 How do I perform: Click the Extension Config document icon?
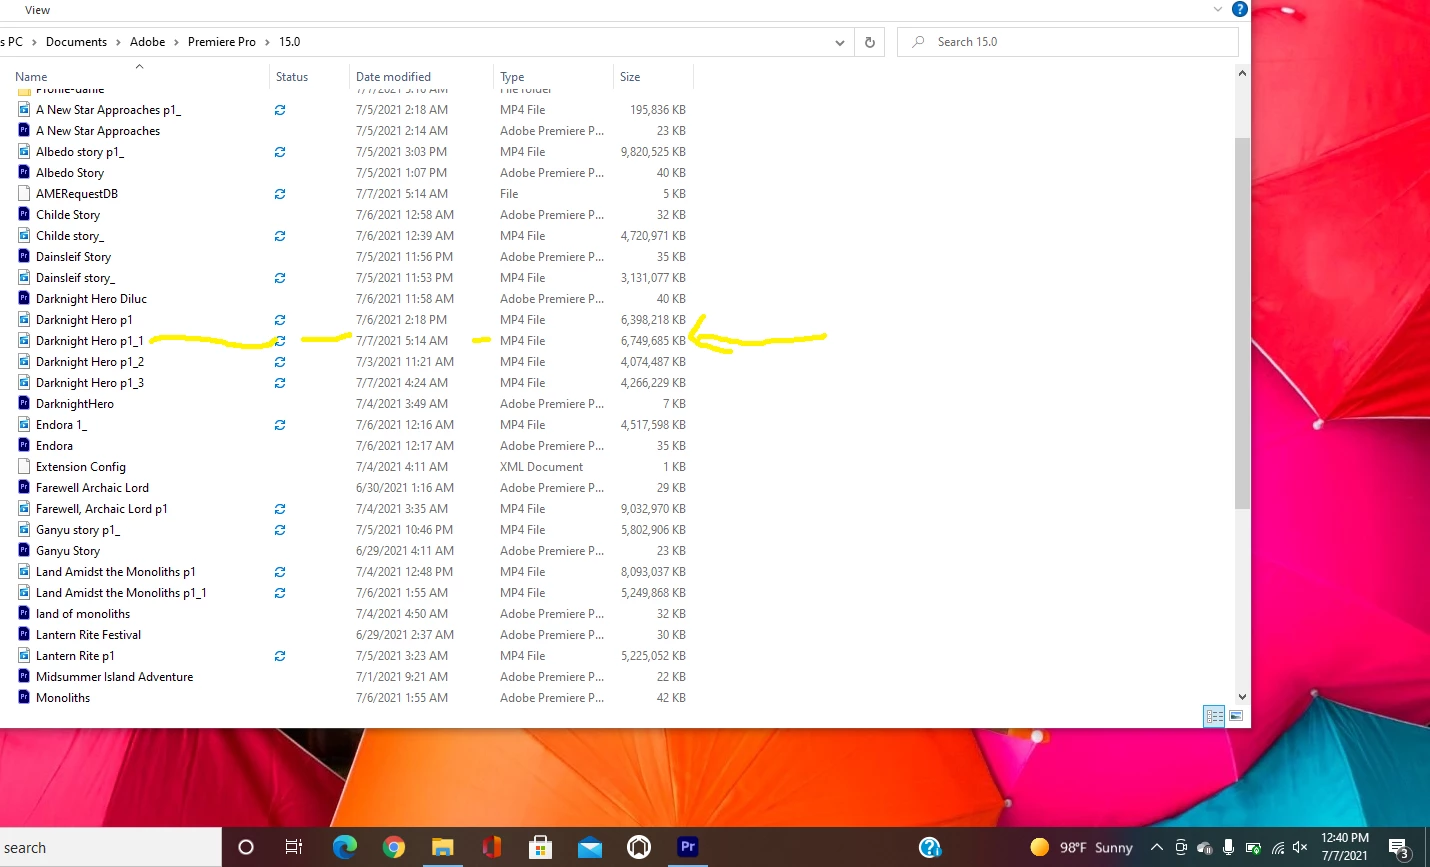(24, 467)
